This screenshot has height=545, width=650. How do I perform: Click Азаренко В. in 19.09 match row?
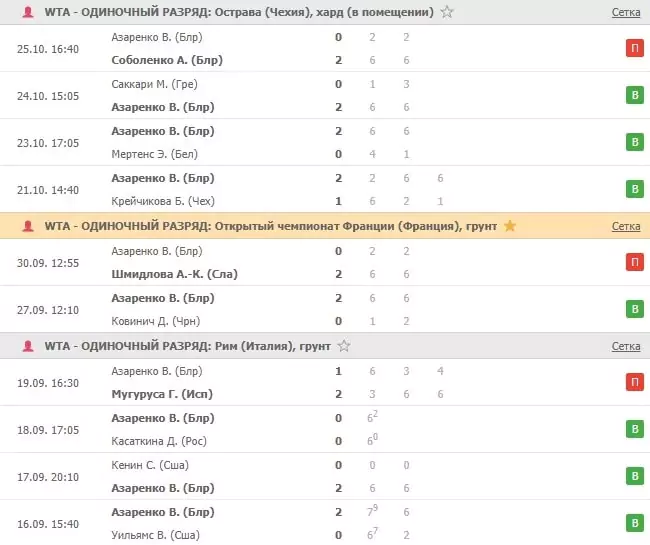[x=157, y=371]
